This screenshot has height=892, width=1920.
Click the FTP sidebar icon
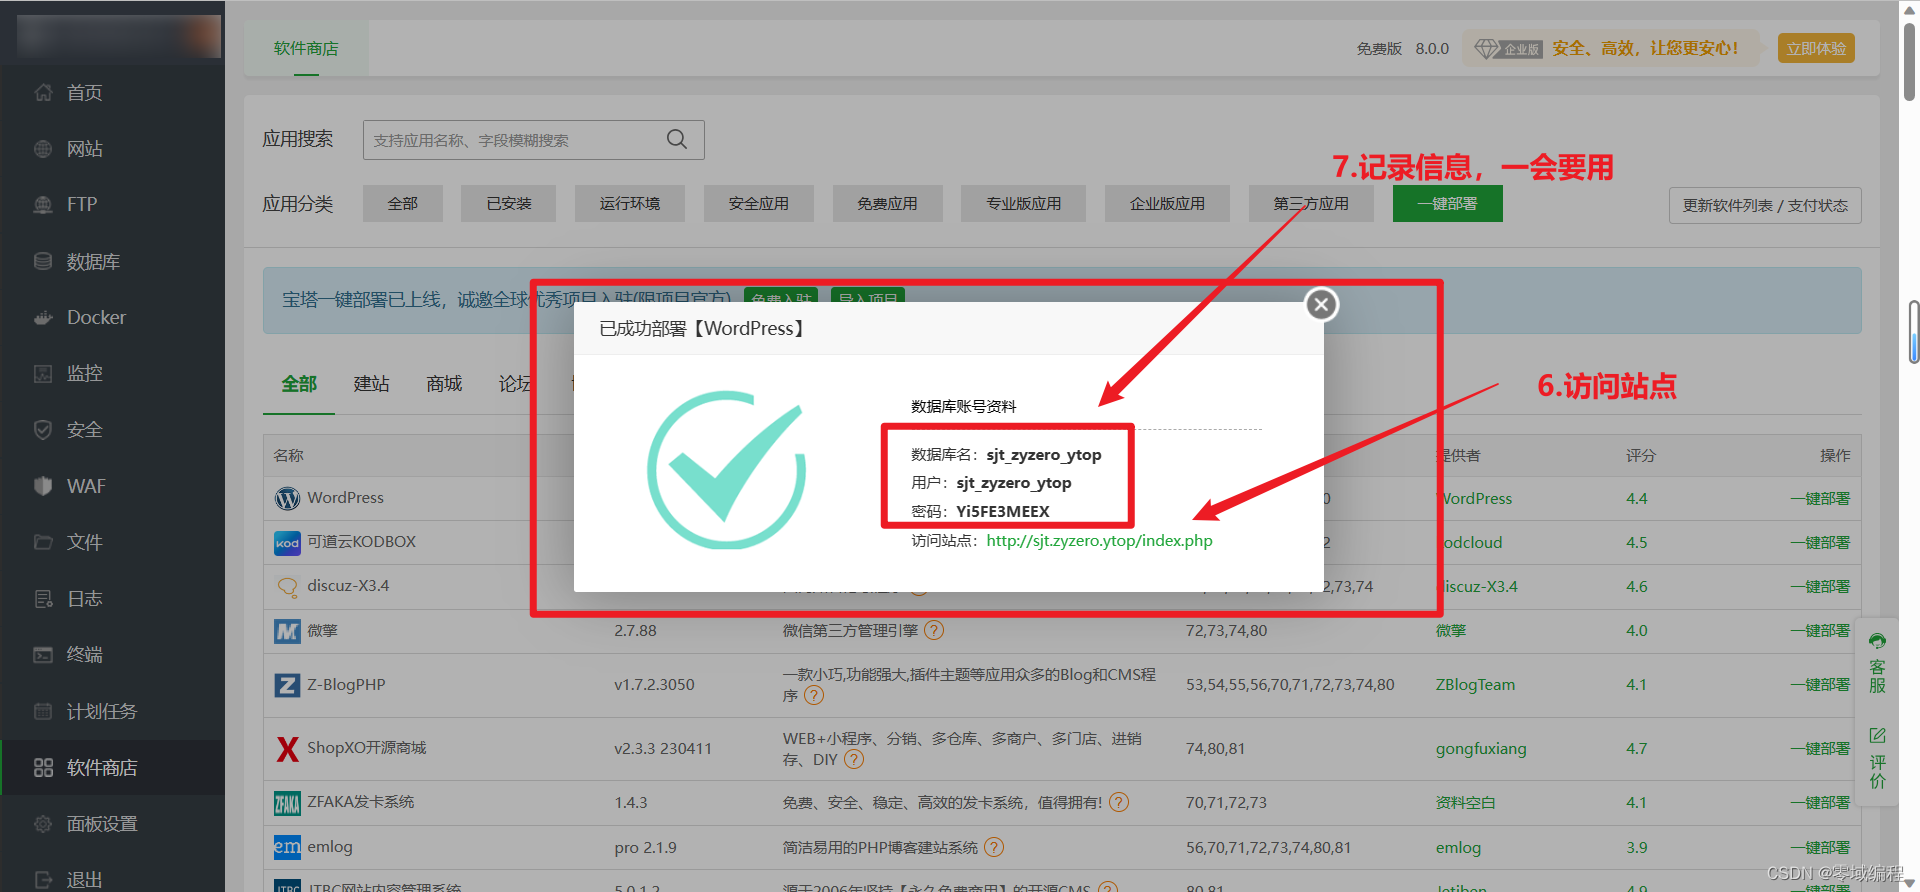click(43, 205)
